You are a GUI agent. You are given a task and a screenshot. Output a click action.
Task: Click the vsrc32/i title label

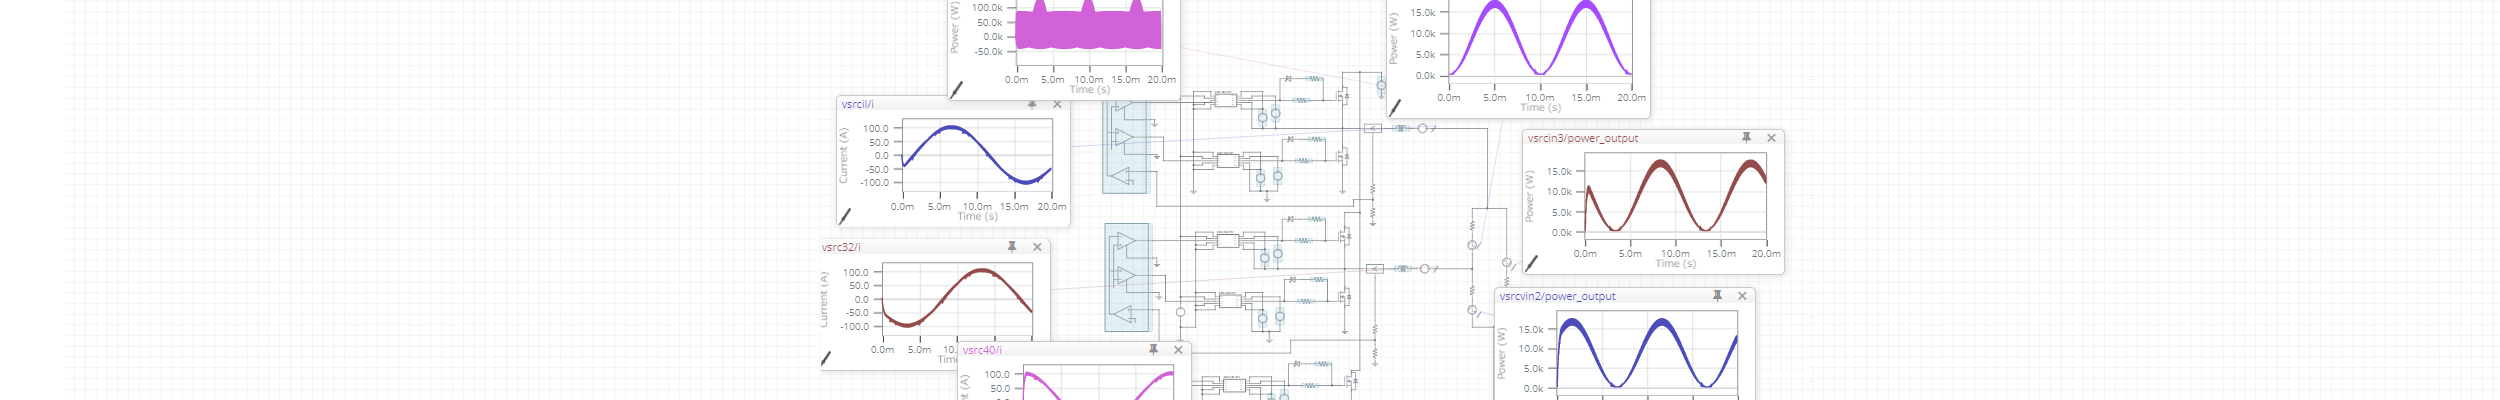tap(840, 247)
